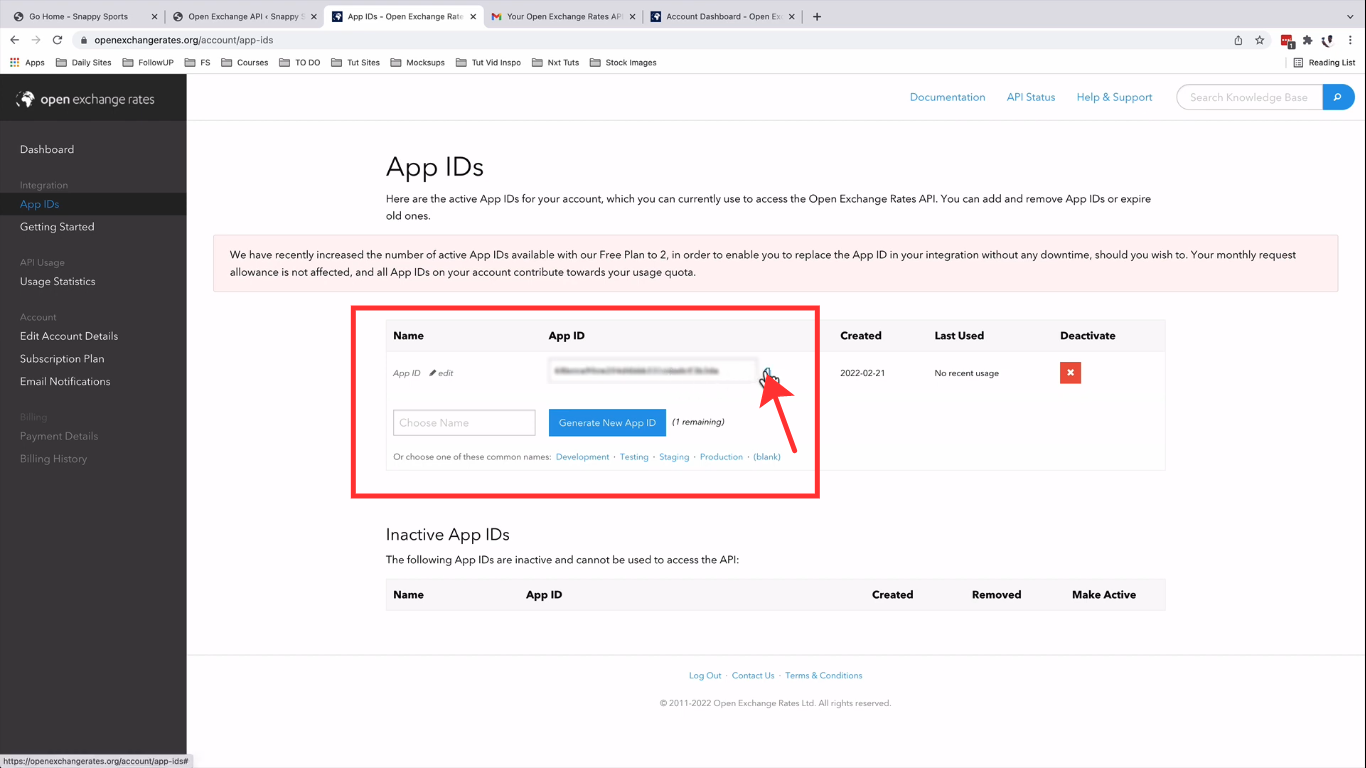Viewport: 1366px width, 768px height.
Task: Open the Reading List
Action: click(x=1324, y=62)
